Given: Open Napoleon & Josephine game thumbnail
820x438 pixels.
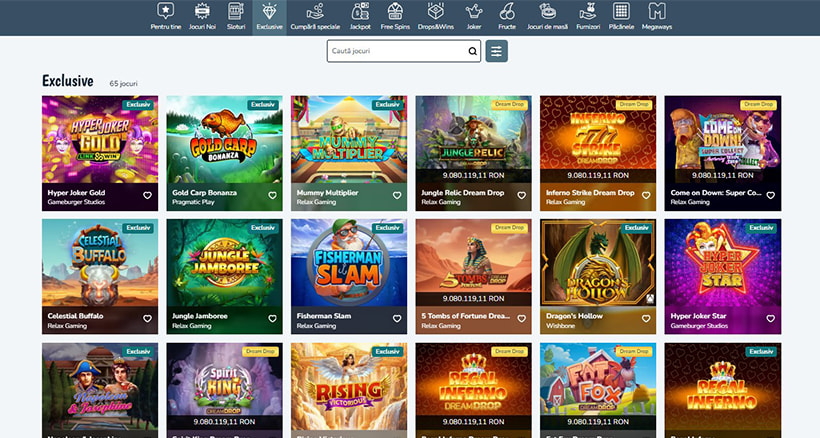Looking at the screenshot, I should tap(100, 387).
